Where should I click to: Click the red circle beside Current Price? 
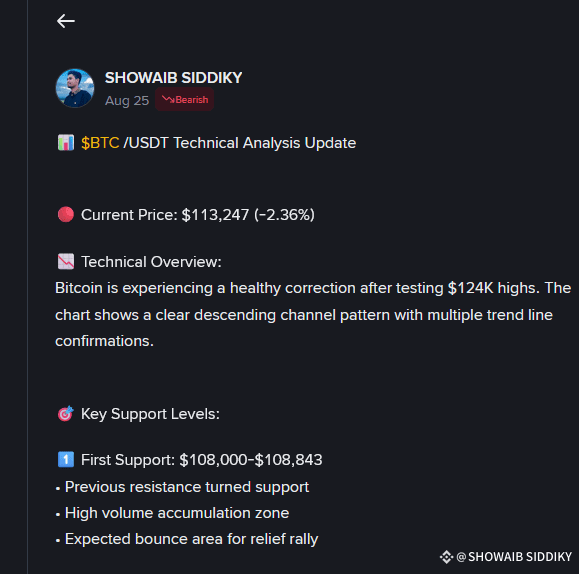(66, 215)
